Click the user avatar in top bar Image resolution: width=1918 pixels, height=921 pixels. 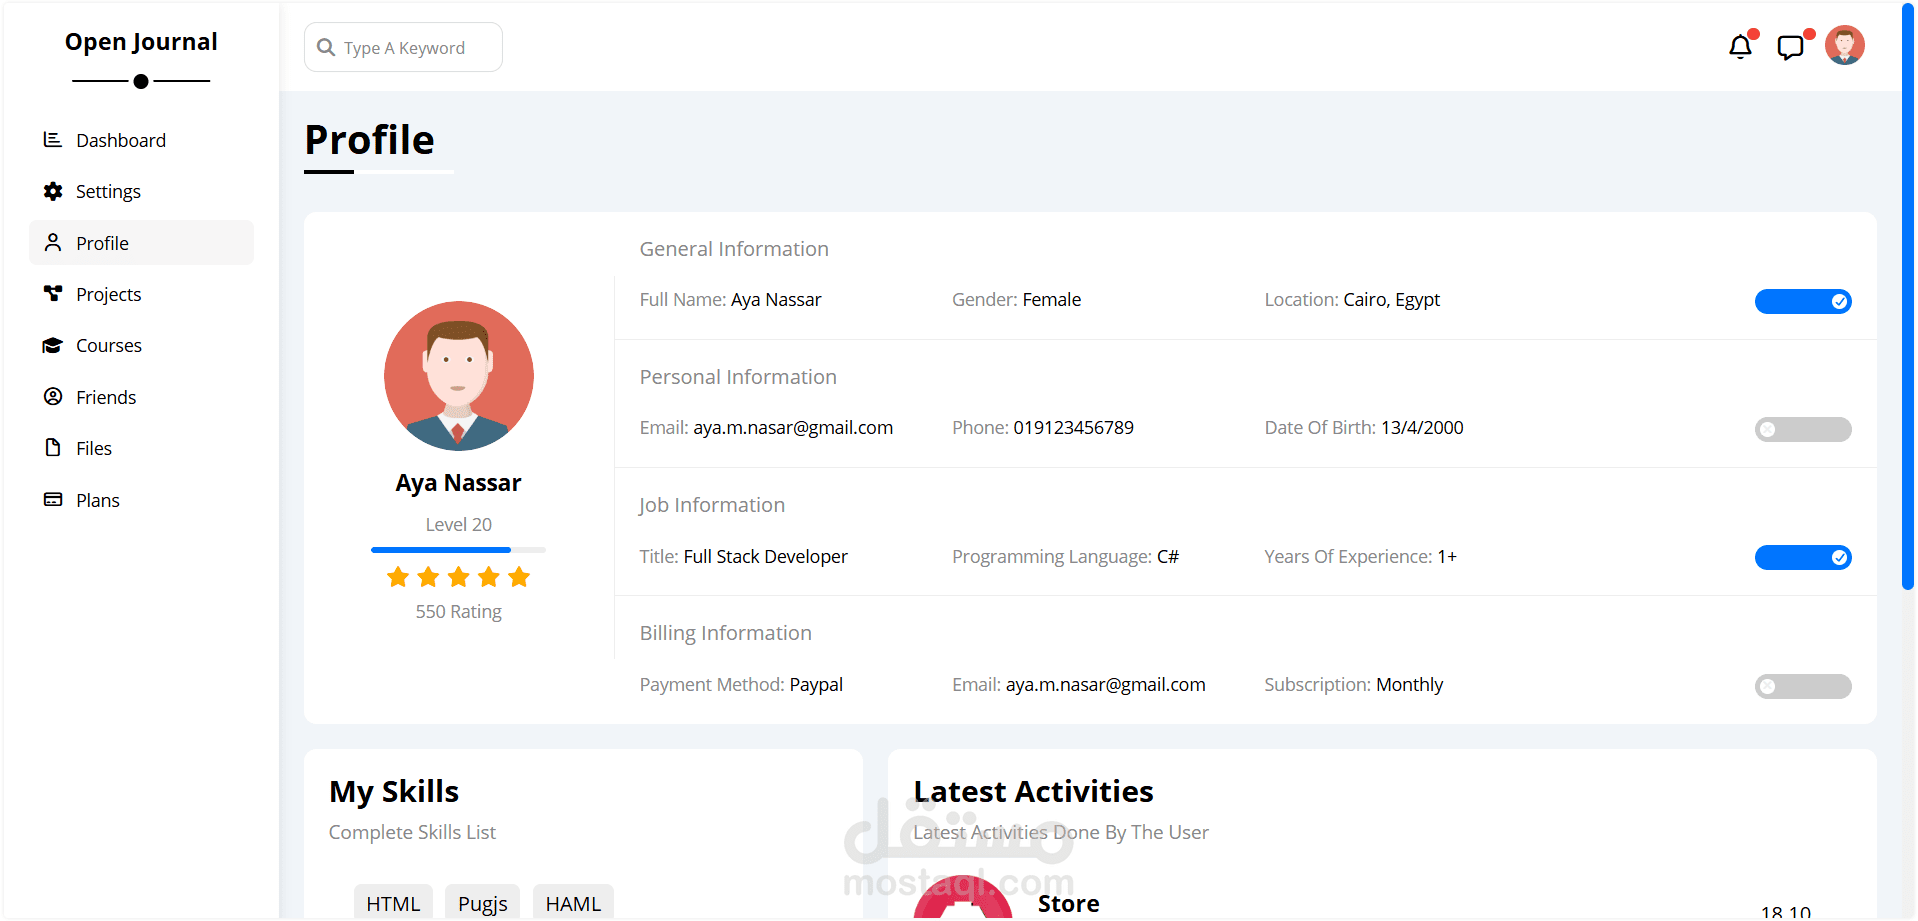click(1845, 45)
